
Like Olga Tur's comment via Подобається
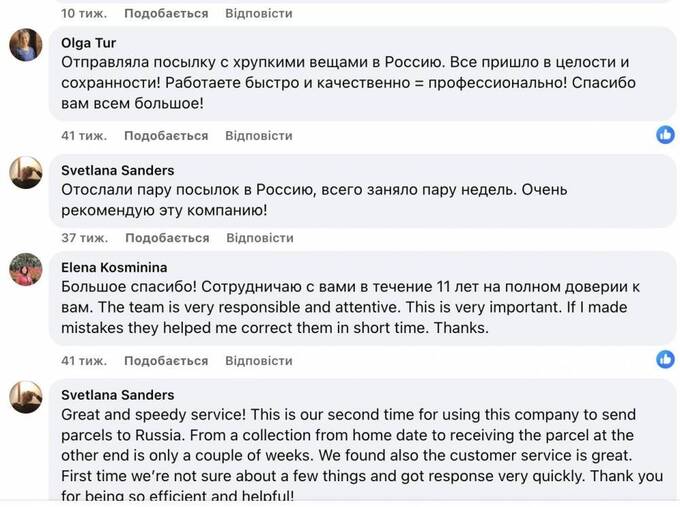(x=167, y=135)
